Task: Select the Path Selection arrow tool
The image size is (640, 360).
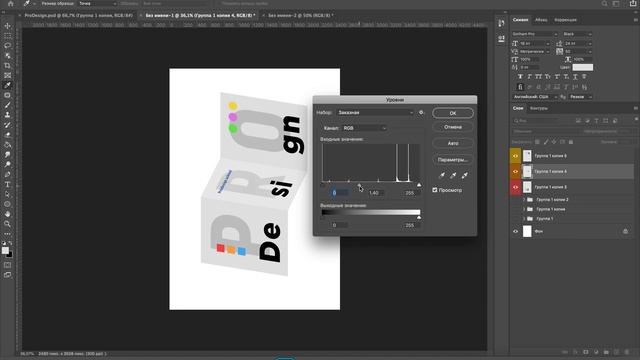Action: (7, 194)
